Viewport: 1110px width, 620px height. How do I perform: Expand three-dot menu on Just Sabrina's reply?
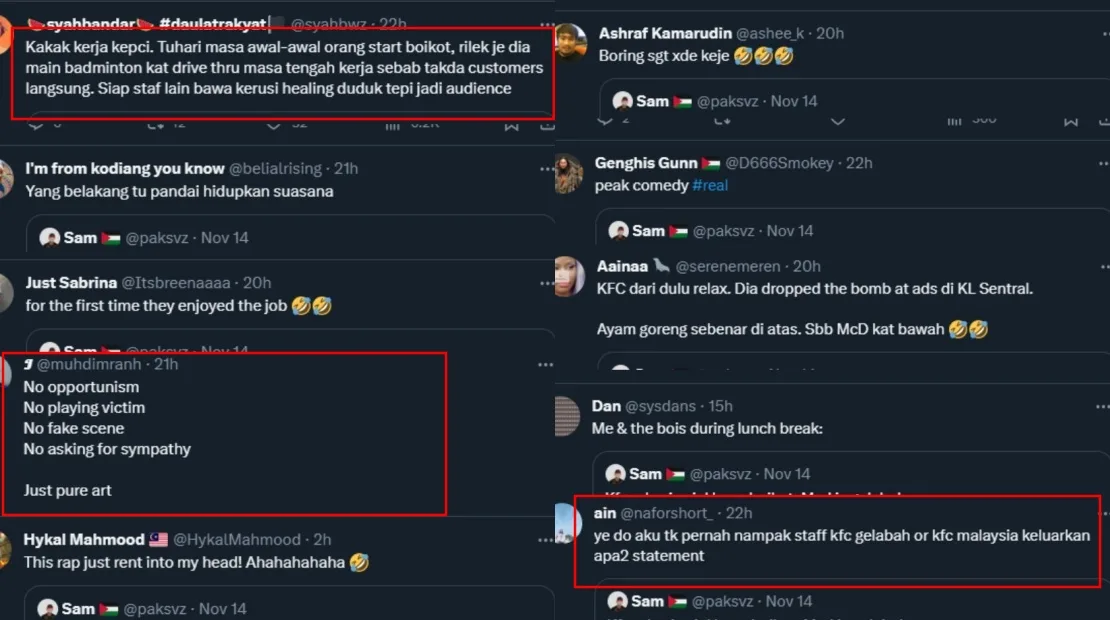[x=544, y=283]
